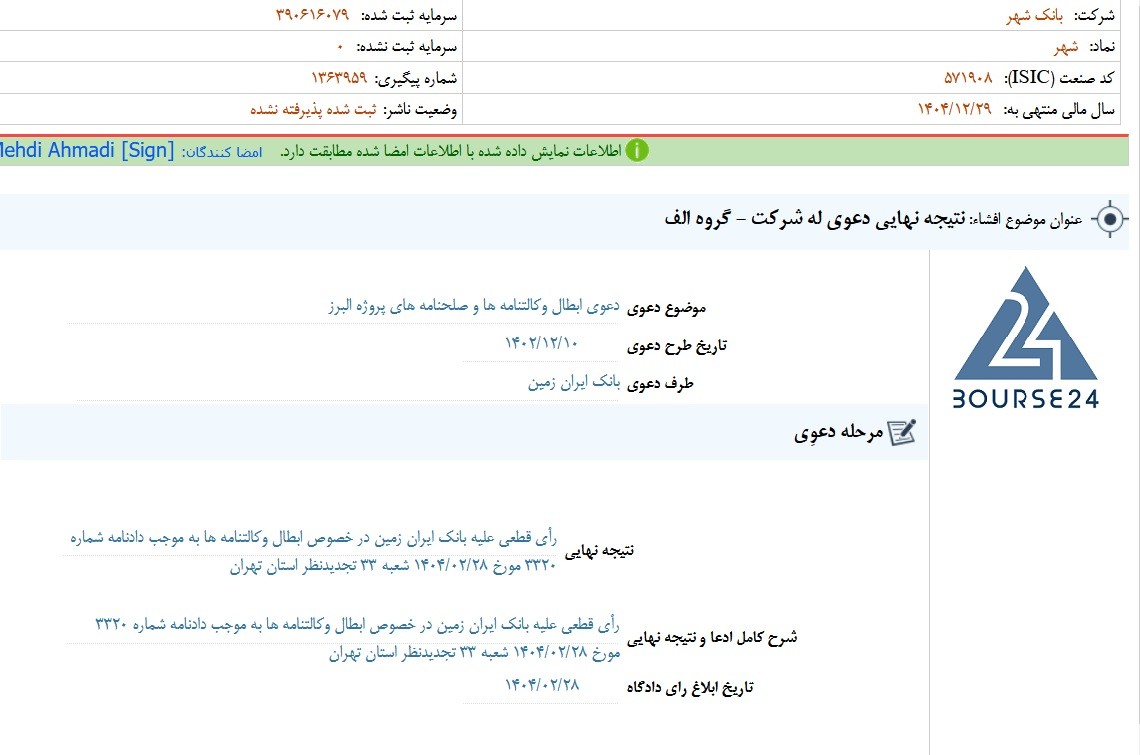
Task: Select the ISIC industry code ۵۷۱۹۰۸
Action: pyautogui.click(x=968, y=78)
